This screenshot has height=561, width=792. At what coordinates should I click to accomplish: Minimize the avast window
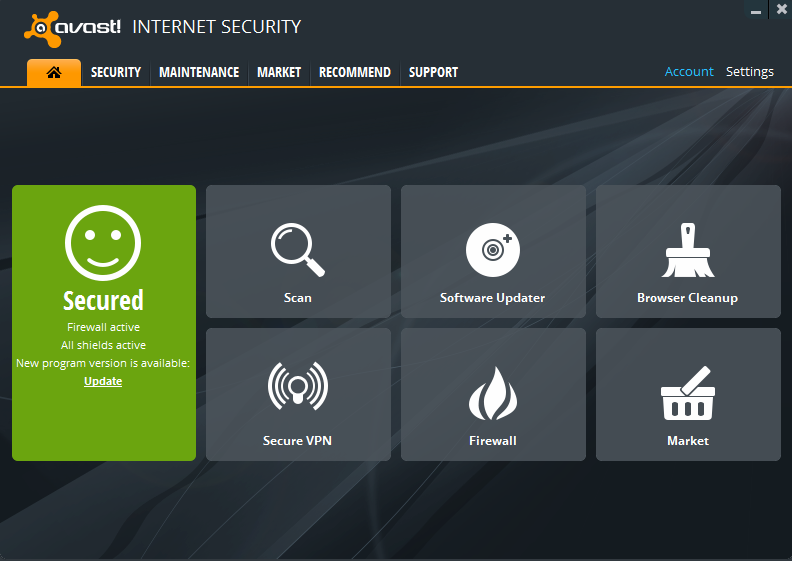pos(756,10)
